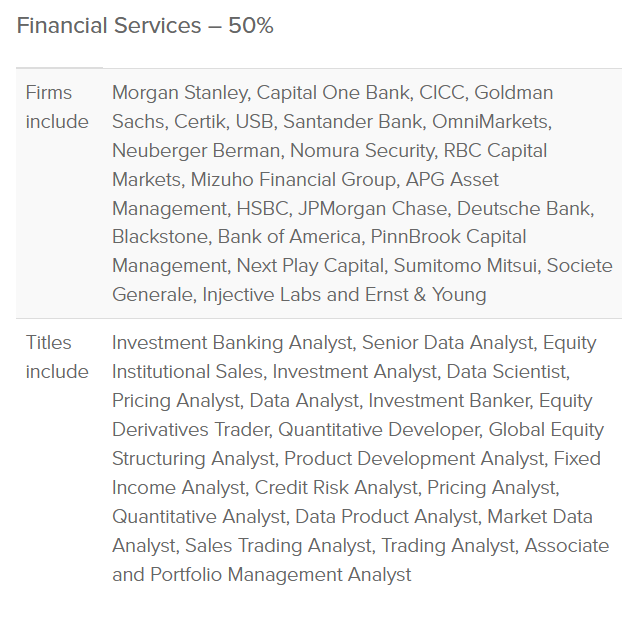Image resolution: width=636 pixels, height=624 pixels.
Task: Click the text 'Sumitomo Mitsui'
Action: 466,266
